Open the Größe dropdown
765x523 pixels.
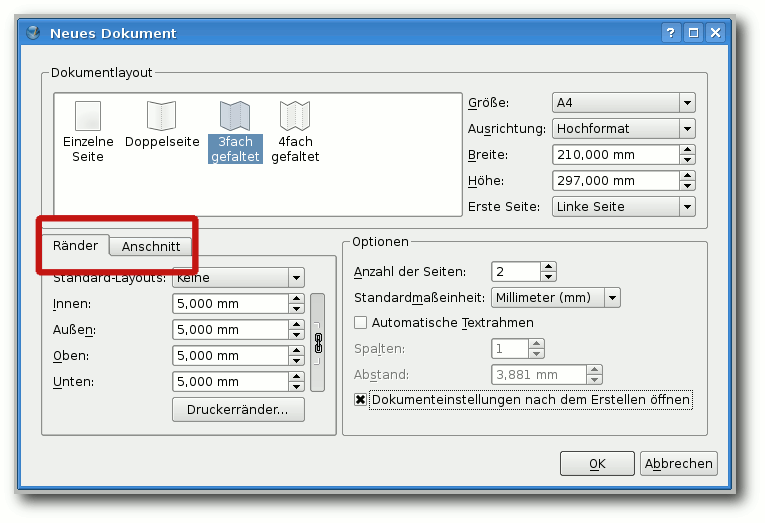point(624,103)
